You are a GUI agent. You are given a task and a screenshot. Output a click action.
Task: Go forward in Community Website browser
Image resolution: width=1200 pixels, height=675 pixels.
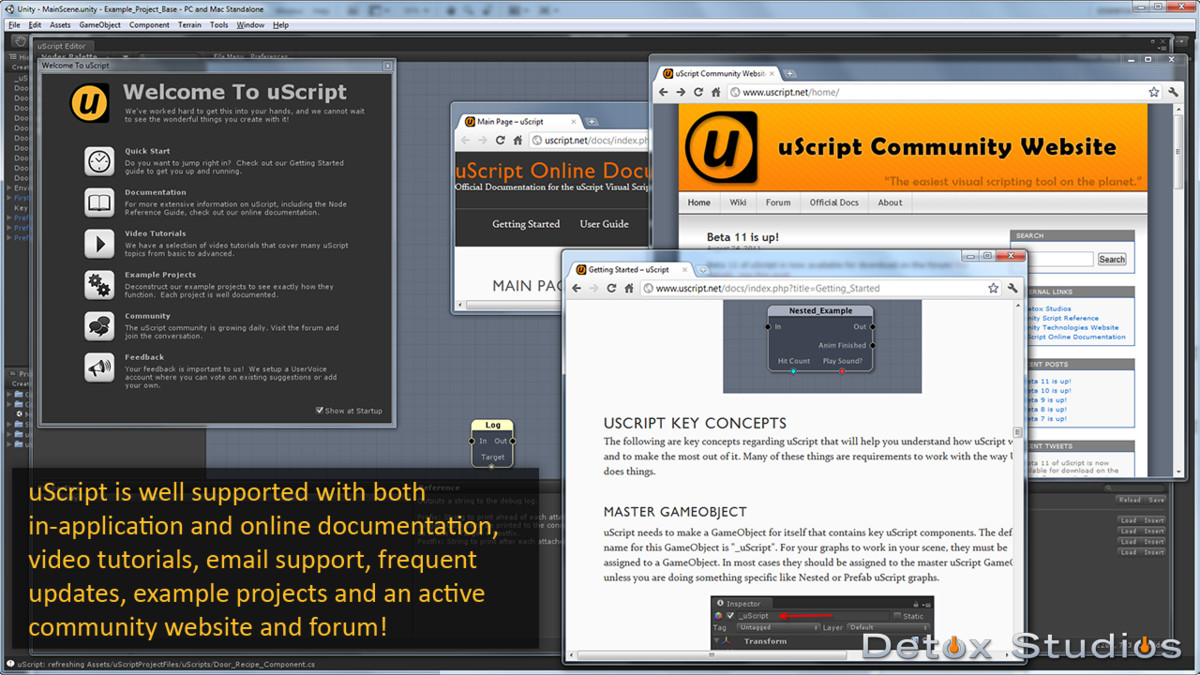point(681,92)
